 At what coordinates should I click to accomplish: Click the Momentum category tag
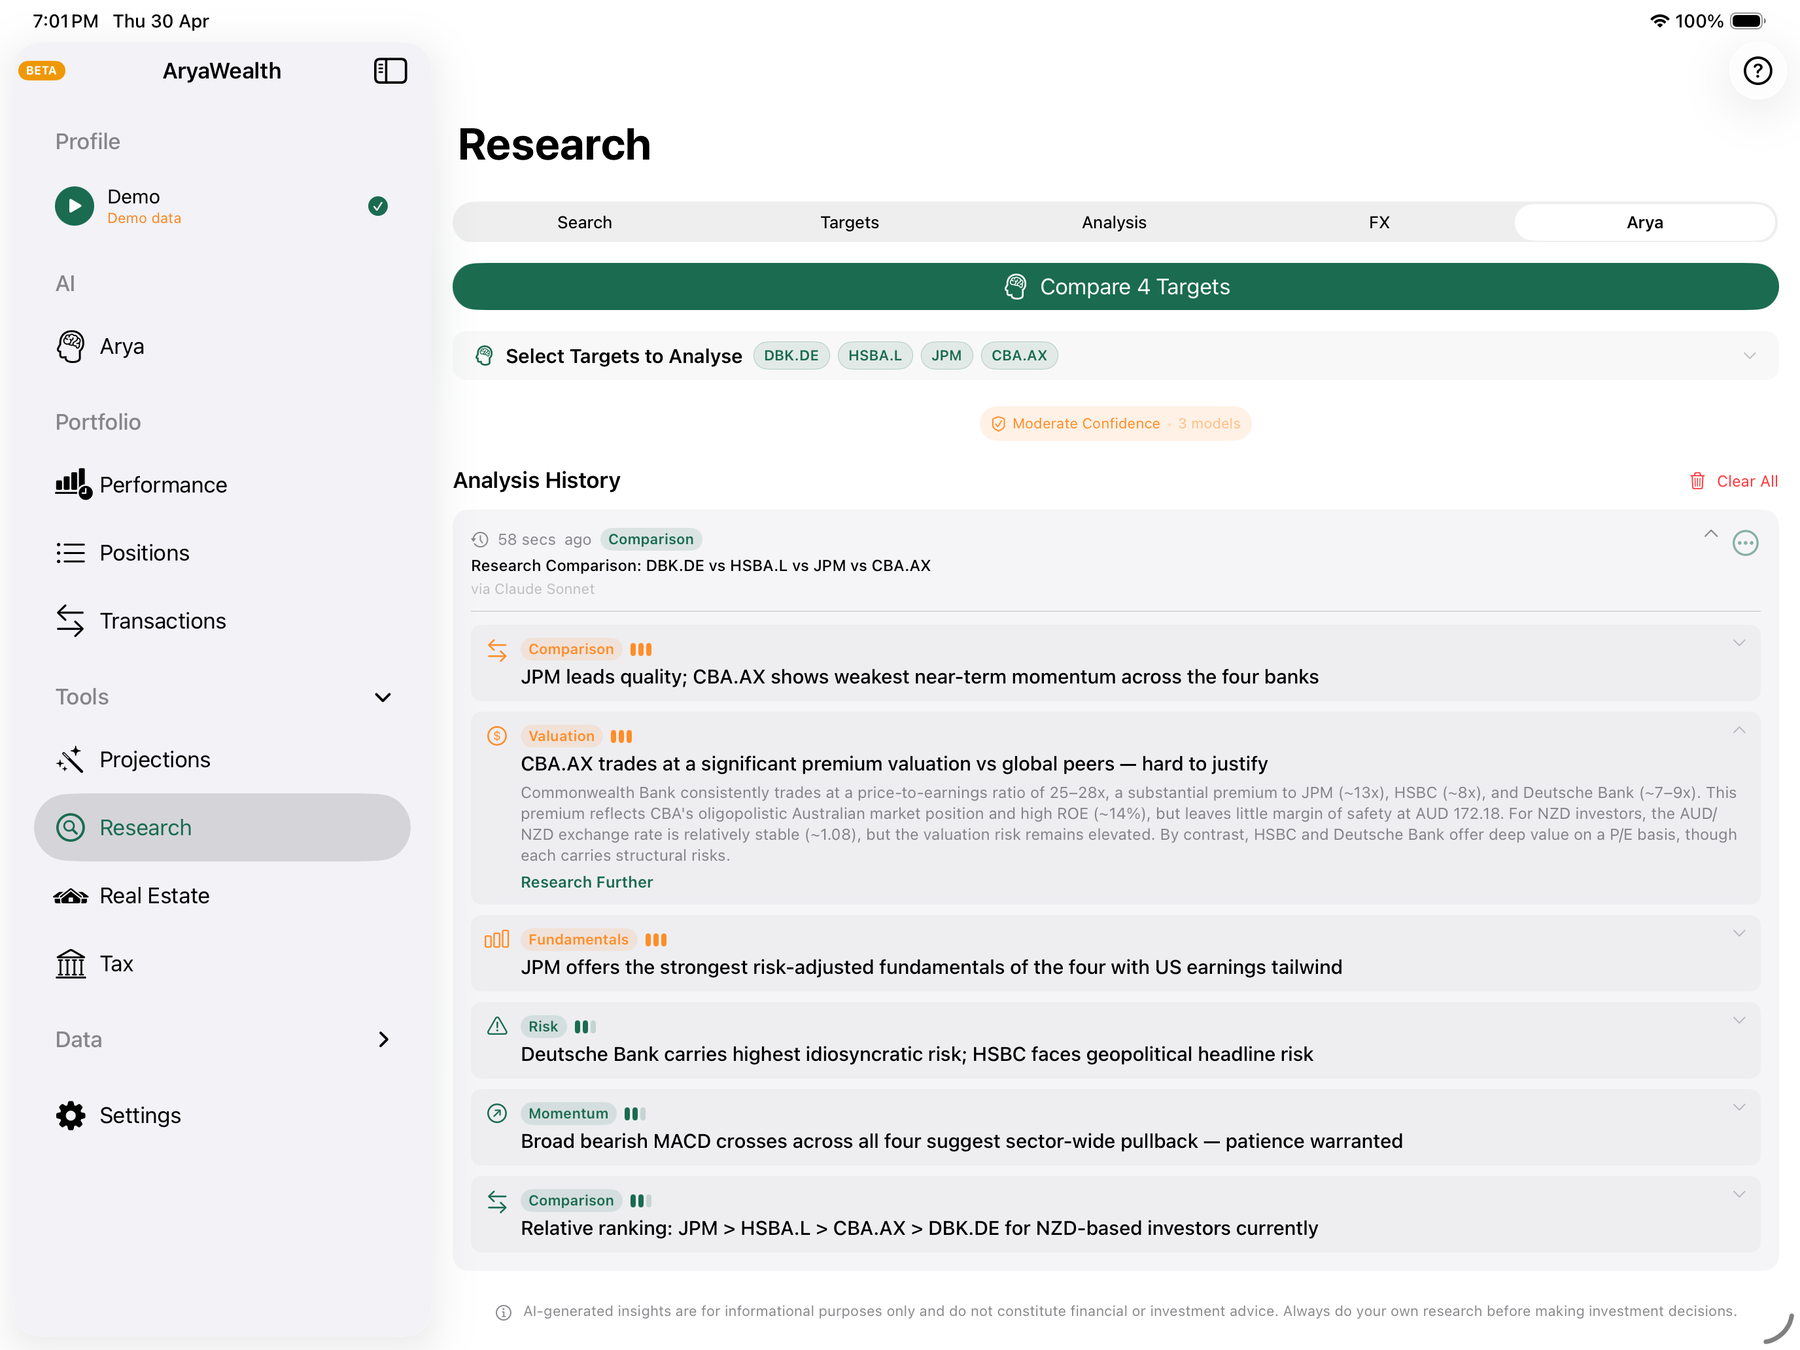[x=568, y=1113]
